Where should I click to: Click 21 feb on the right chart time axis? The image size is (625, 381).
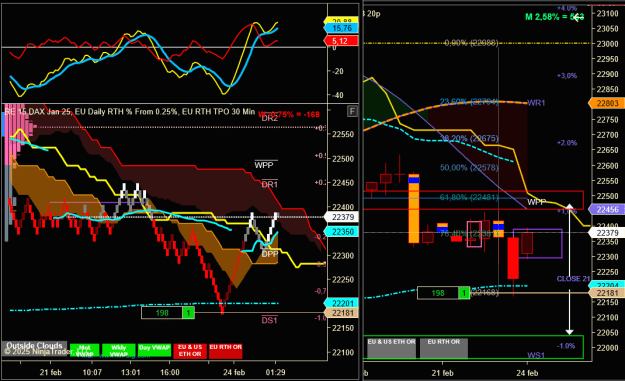tap(442, 373)
